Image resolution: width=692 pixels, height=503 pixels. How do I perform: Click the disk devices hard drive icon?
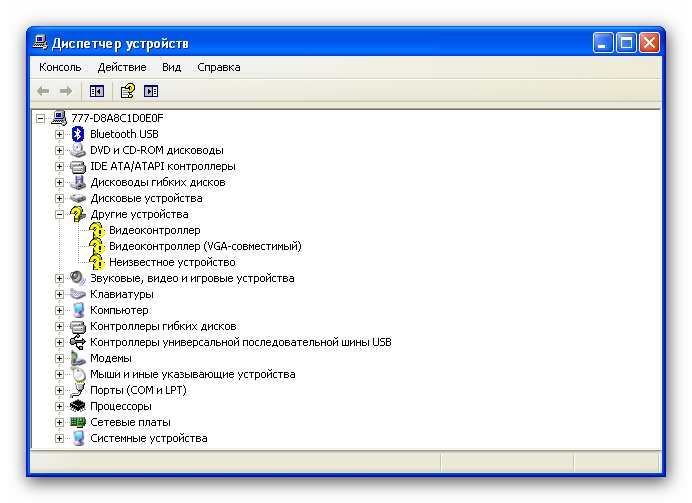78,198
